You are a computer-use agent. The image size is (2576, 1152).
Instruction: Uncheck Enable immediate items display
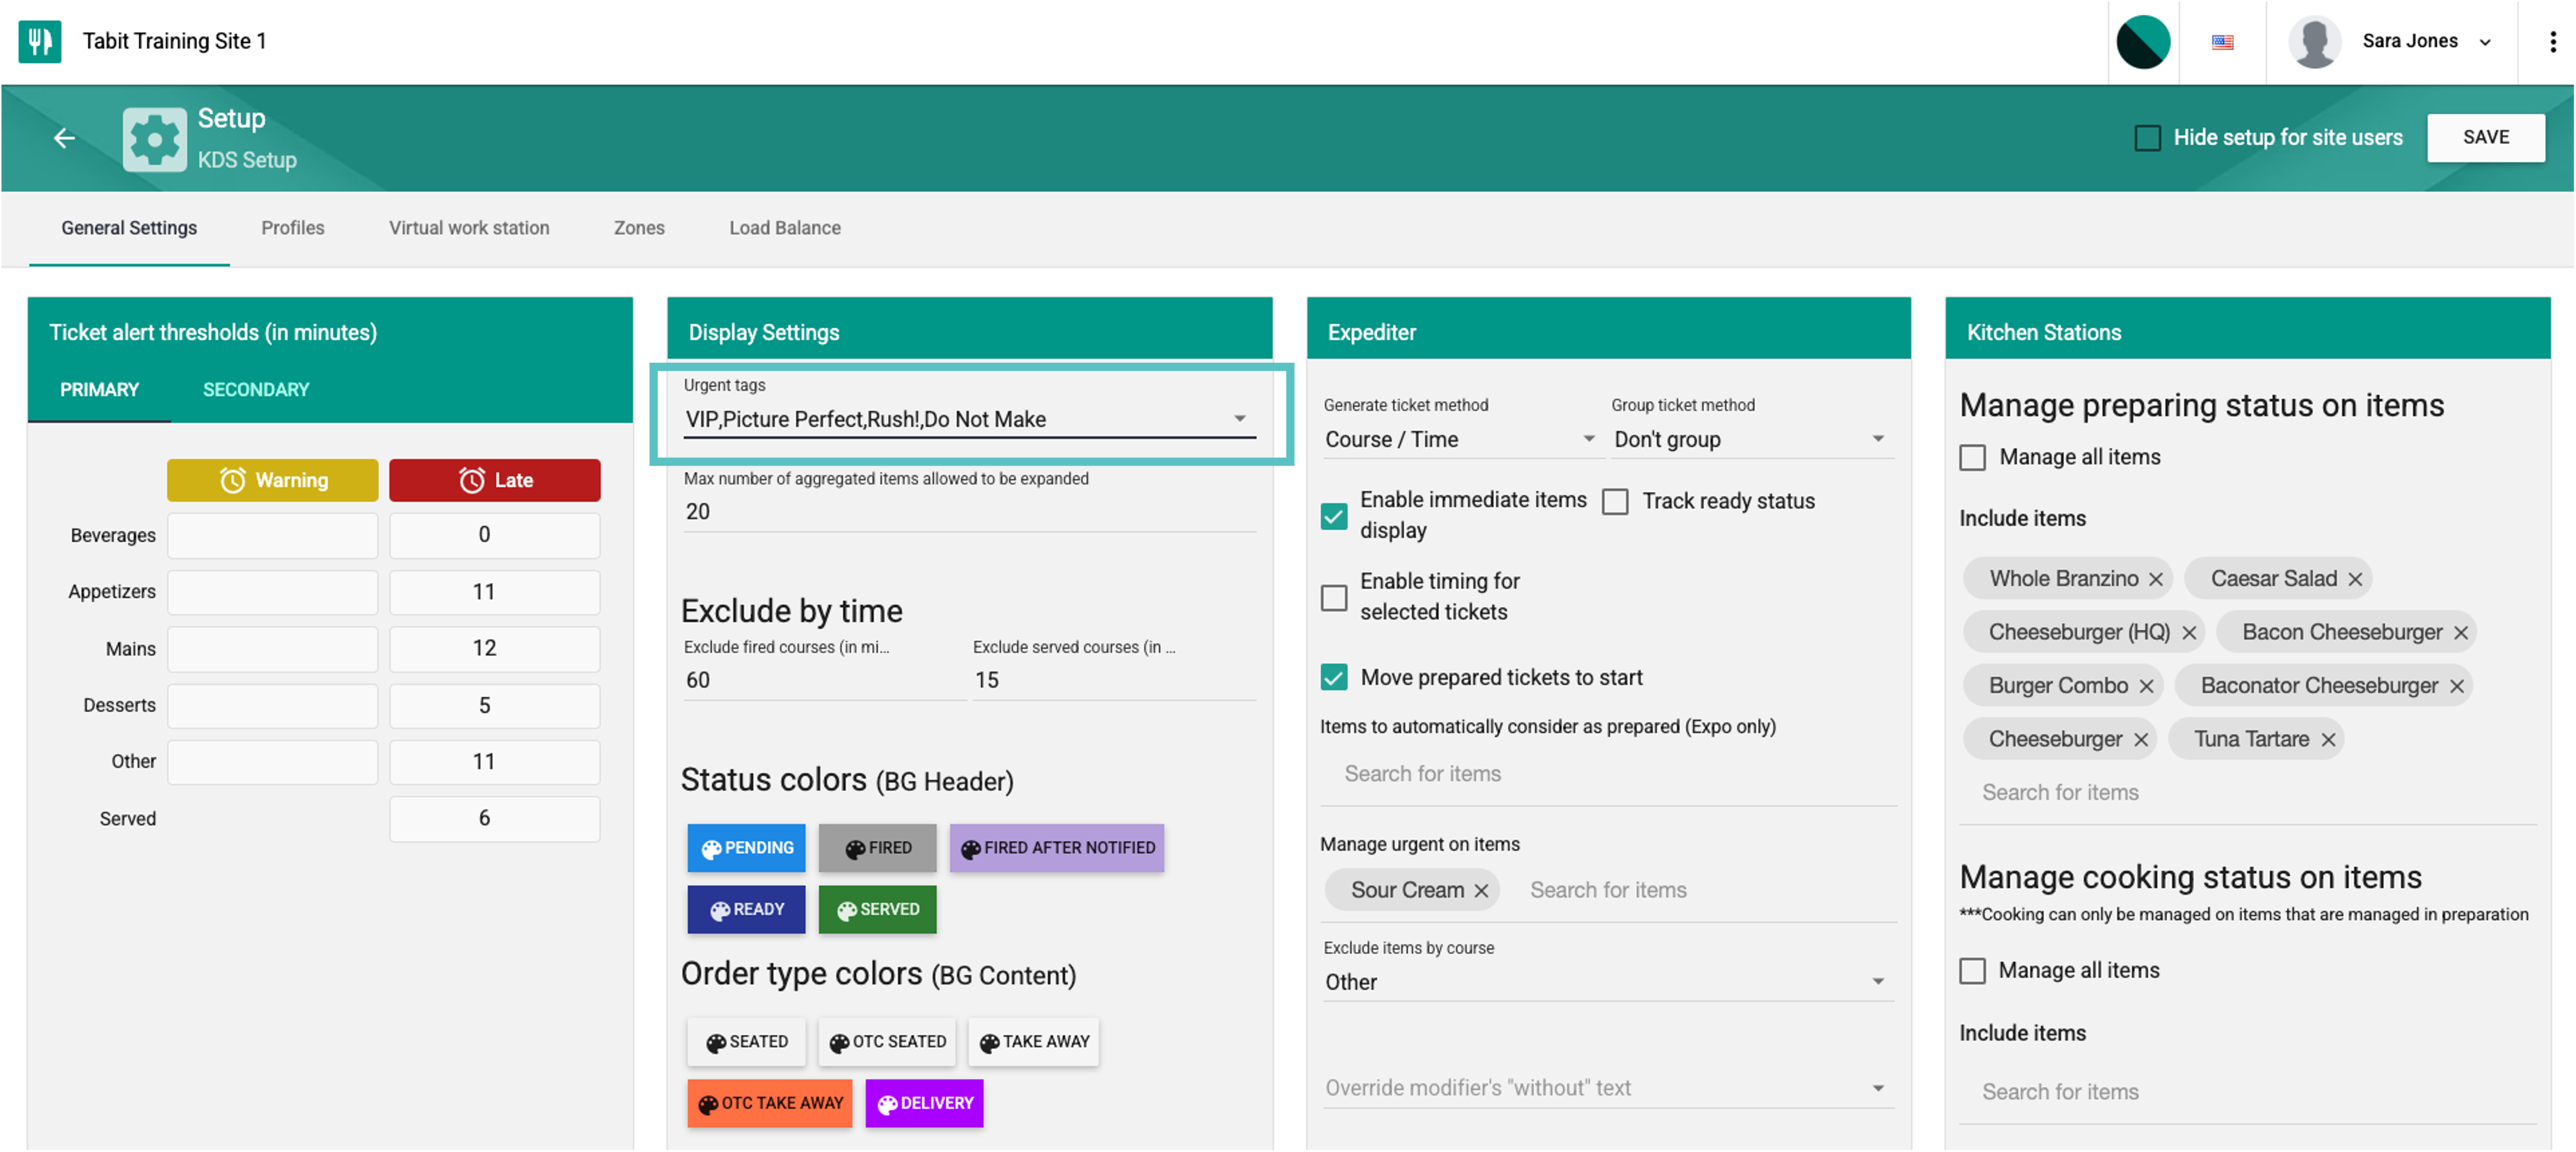pyautogui.click(x=1334, y=516)
